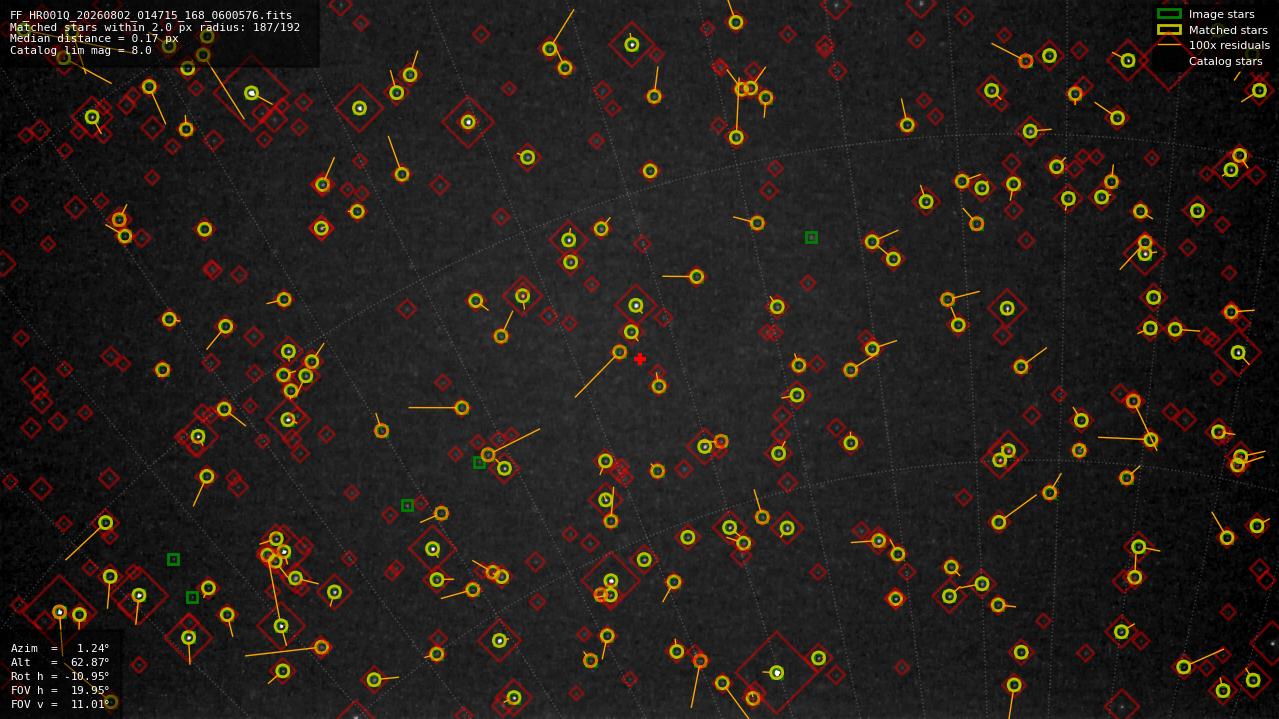
Task: Click the Image stars legend text
Action: point(1221,14)
